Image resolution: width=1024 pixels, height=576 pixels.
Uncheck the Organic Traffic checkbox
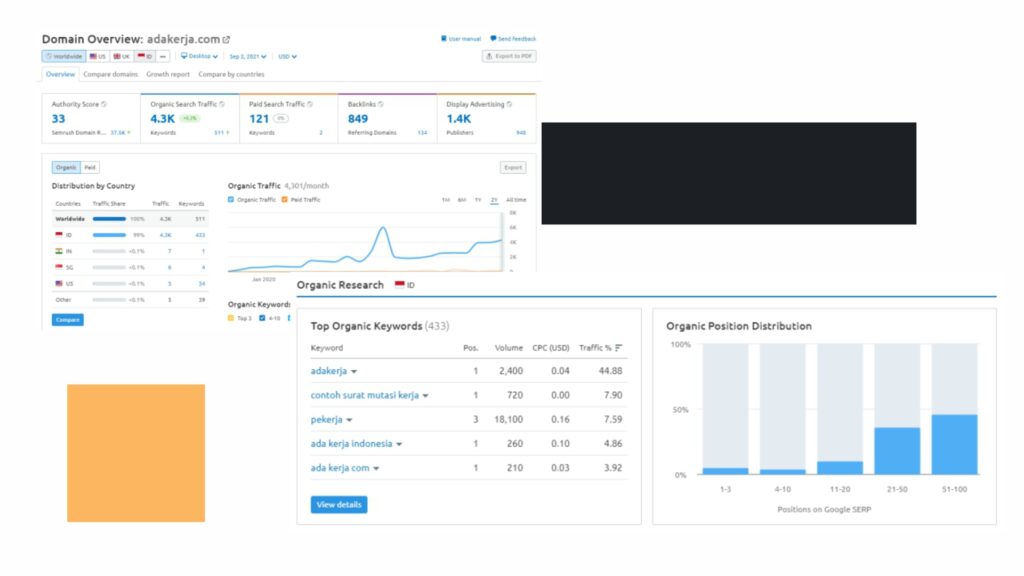click(231, 200)
